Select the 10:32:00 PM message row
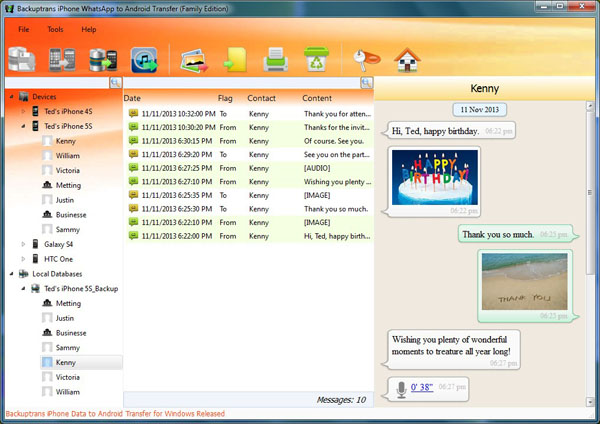 pos(250,114)
